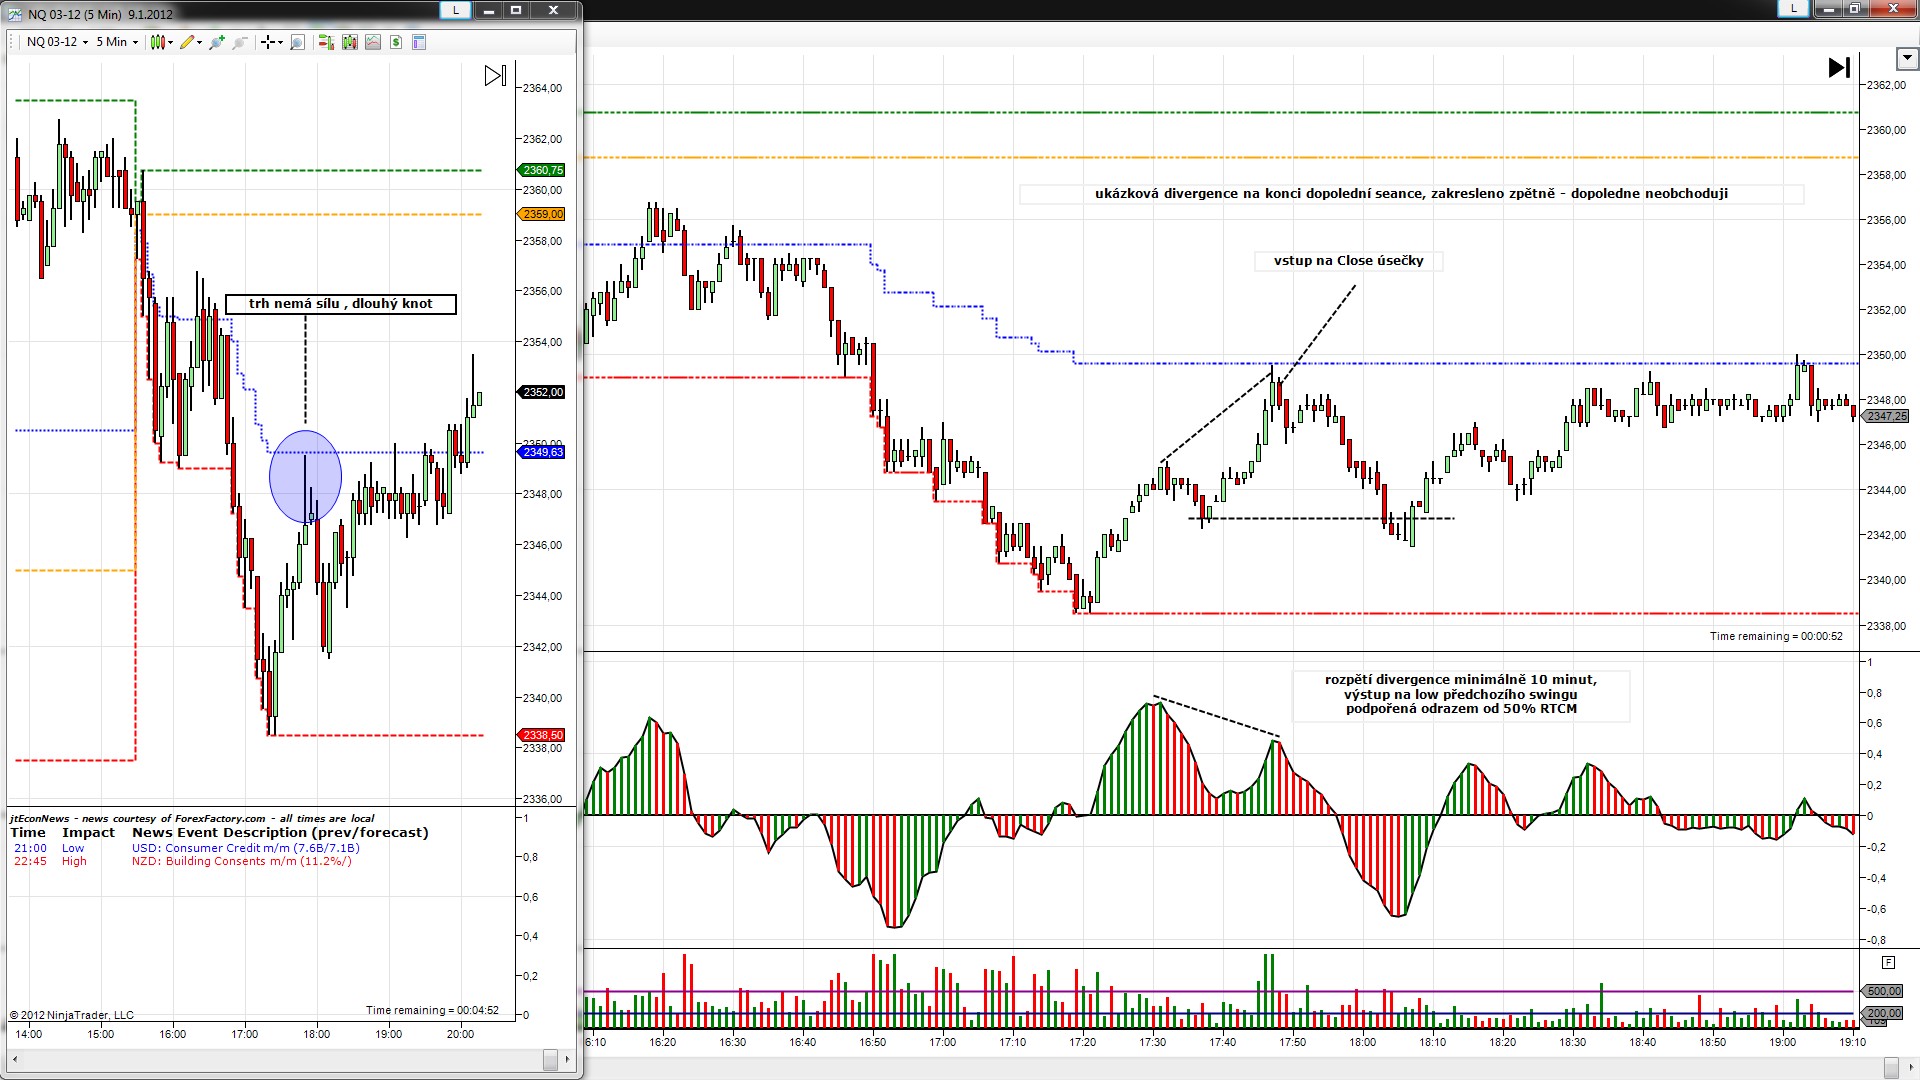Jump to latest bar on small chart

click(495, 76)
